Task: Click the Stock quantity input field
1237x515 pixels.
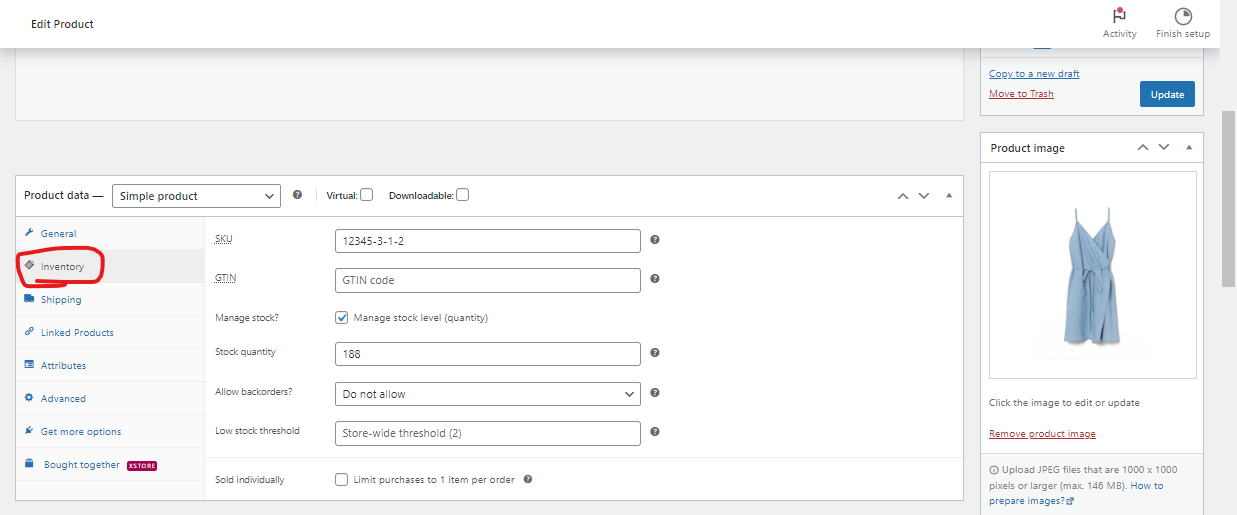Action: [488, 354]
